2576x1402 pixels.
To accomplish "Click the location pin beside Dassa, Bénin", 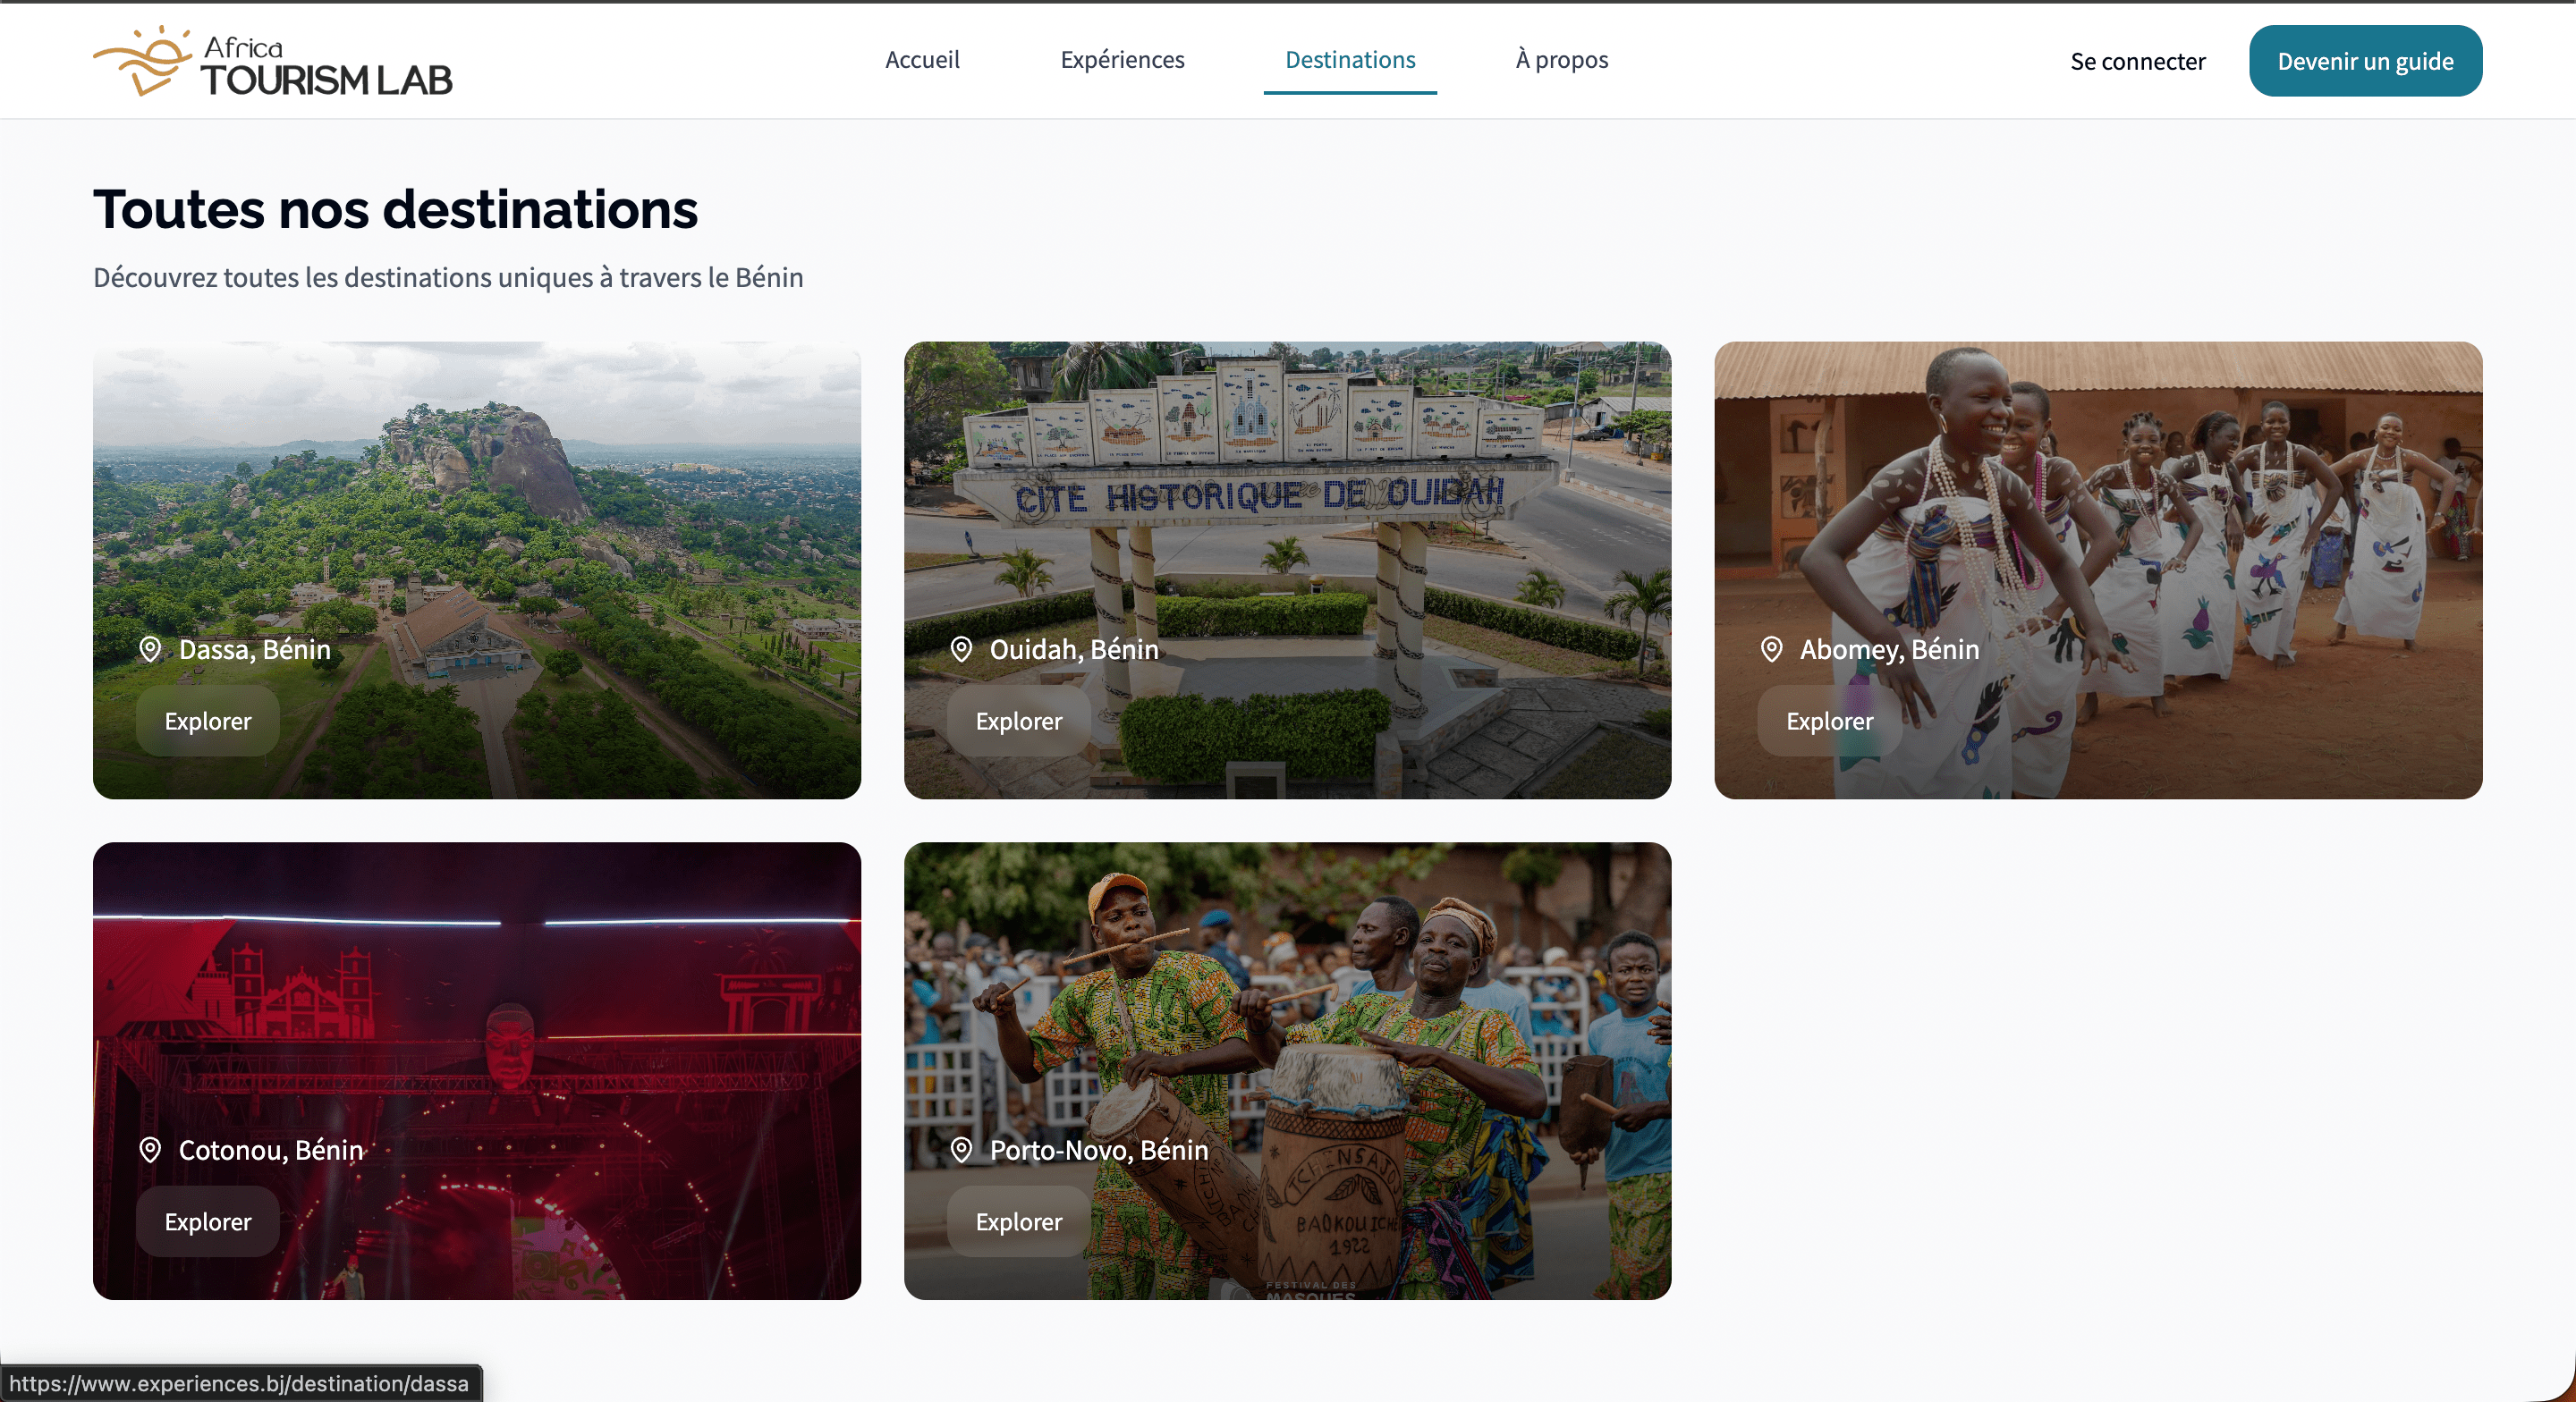I will pyautogui.click(x=150, y=650).
